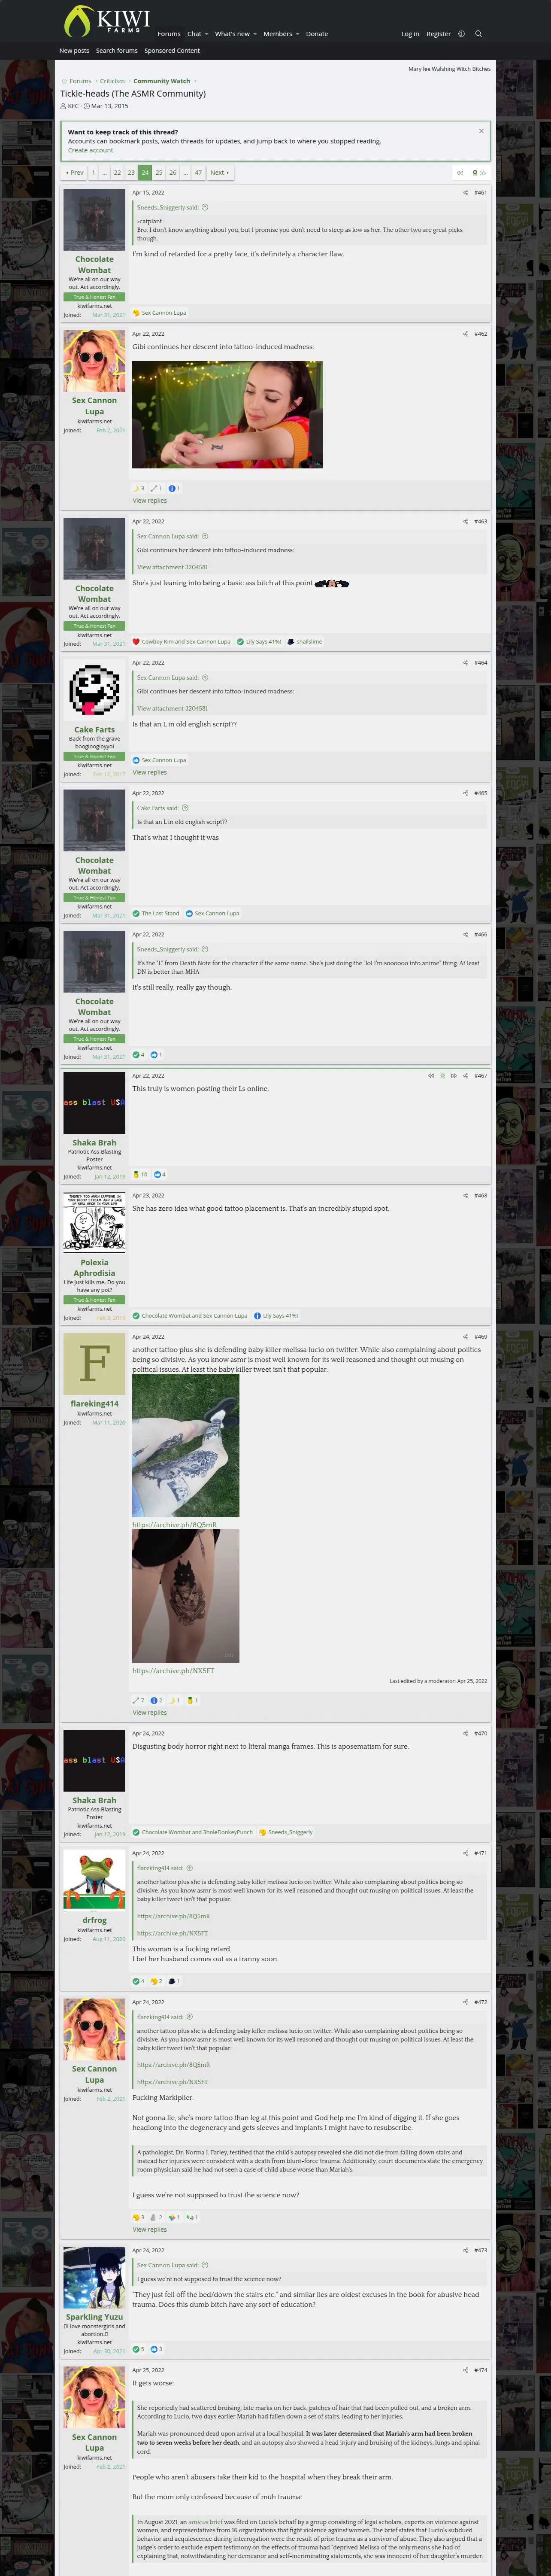This screenshot has height=2576, width=551.
Task: Share post #465 via share icon
Action: [x=465, y=793]
